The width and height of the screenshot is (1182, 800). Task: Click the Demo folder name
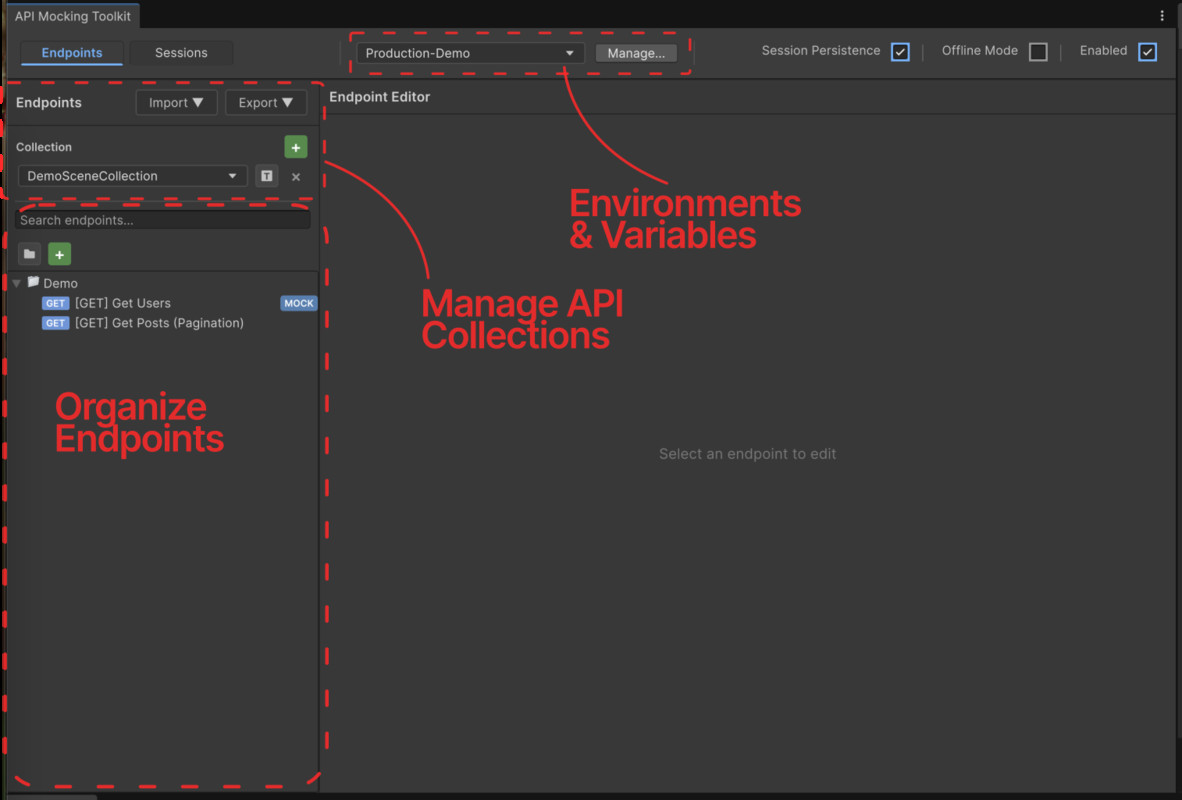click(60, 284)
